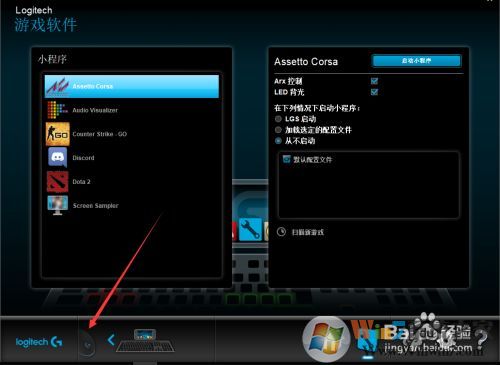Toggle the LED 背光 checkbox
The image size is (500, 365).
point(374,92)
